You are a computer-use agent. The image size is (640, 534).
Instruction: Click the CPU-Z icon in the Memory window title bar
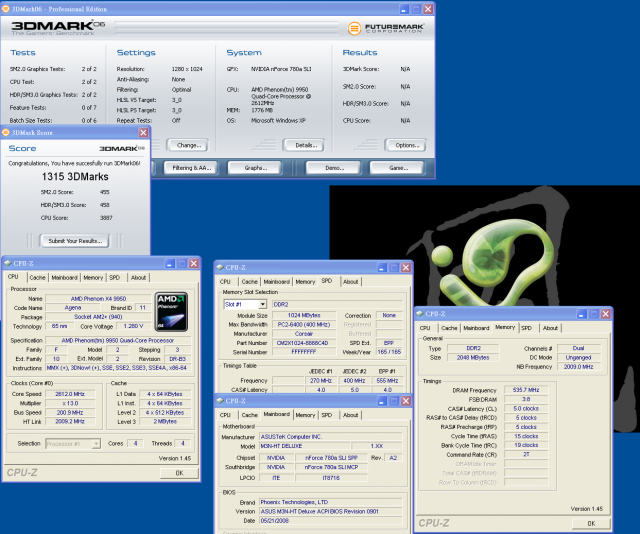coord(420,314)
